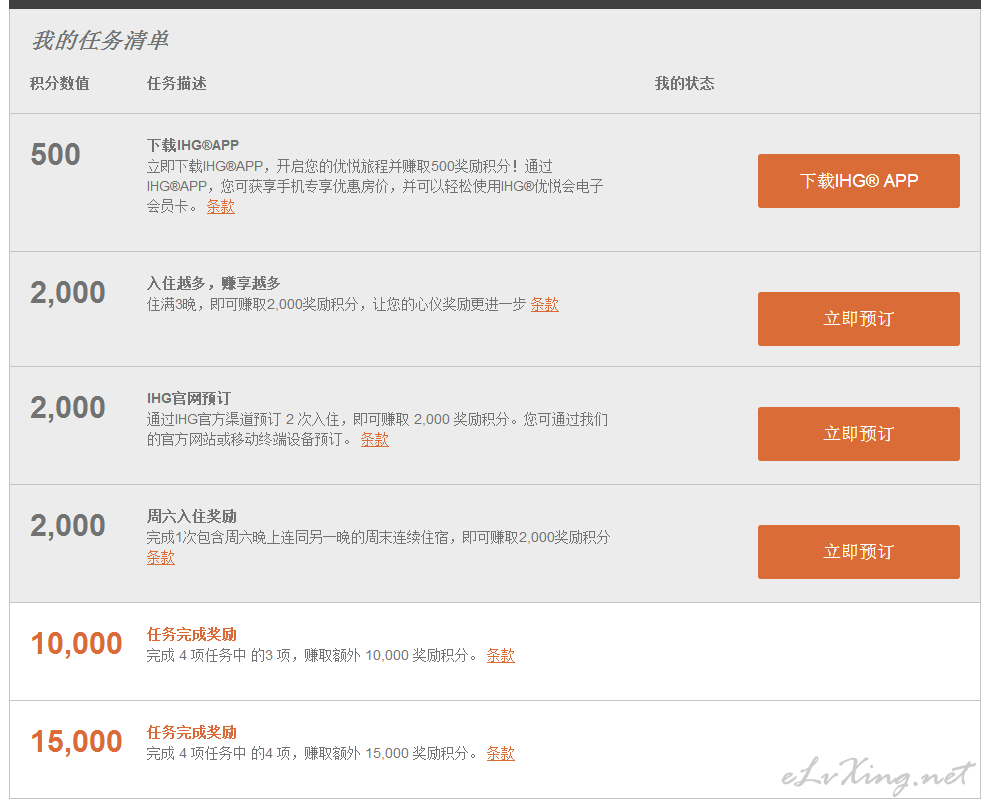
Task: Click the 500 points value
Action: [55, 155]
